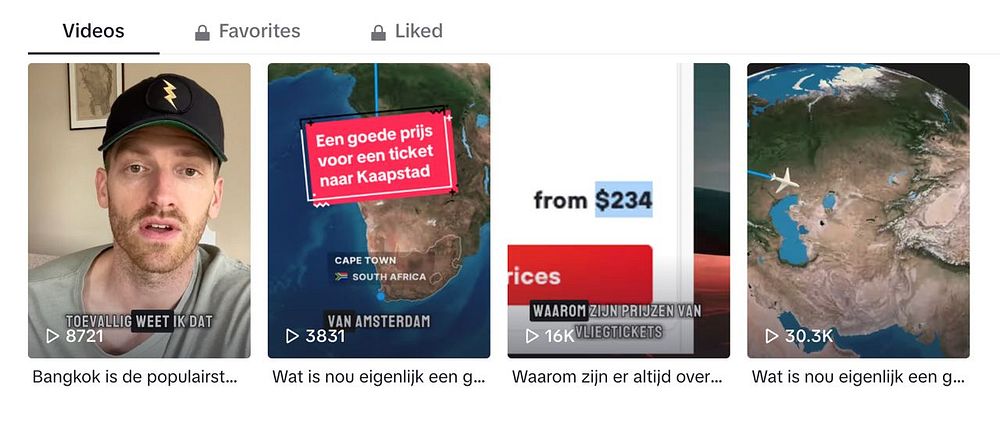Open the globe with airplane video
This screenshot has height=445, width=1000.
click(858, 210)
